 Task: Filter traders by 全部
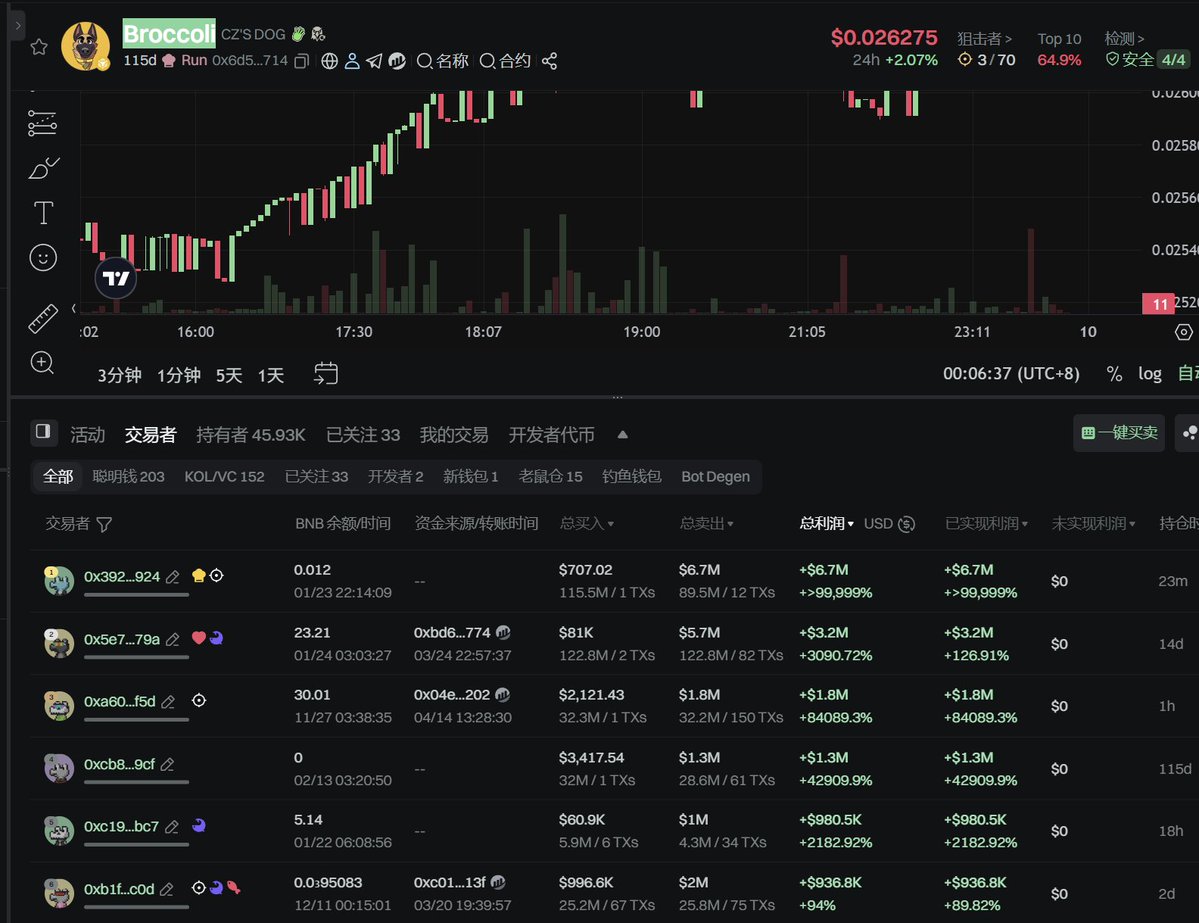(x=58, y=476)
